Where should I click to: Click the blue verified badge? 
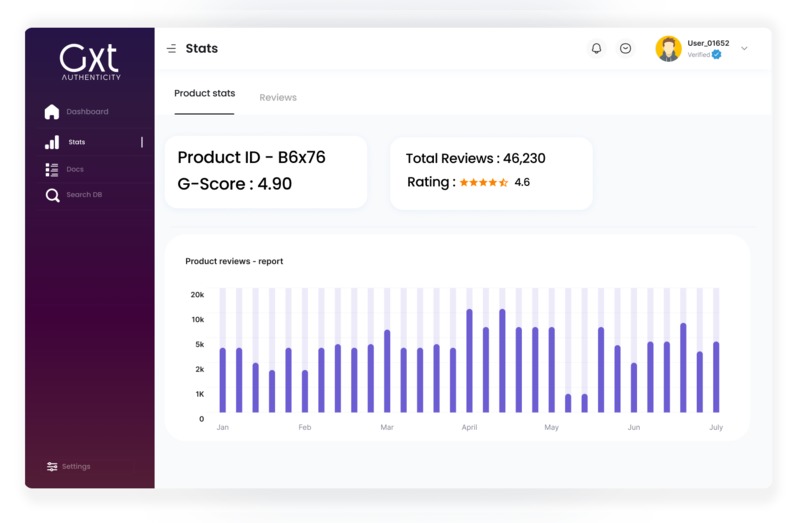(717, 55)
